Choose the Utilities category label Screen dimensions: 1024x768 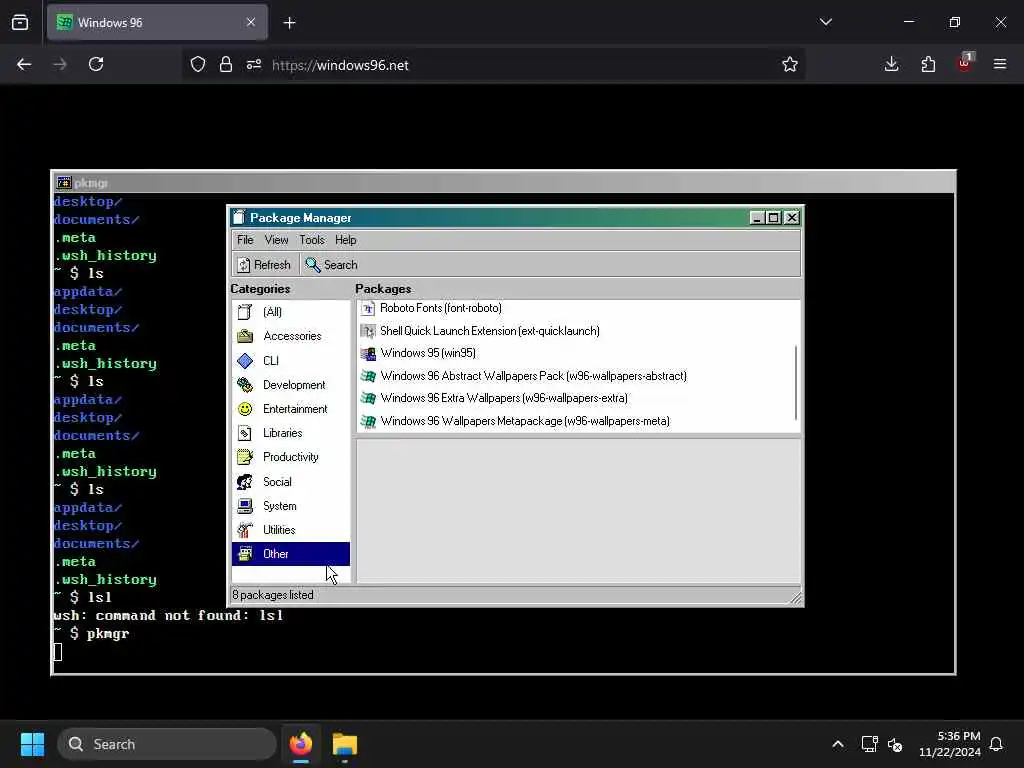pos(279,530)
